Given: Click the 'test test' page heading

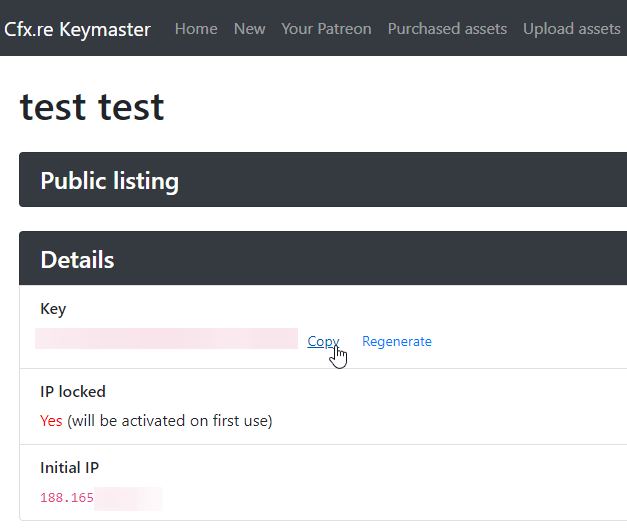Looking at the screenshot, I should click(92, 106).
